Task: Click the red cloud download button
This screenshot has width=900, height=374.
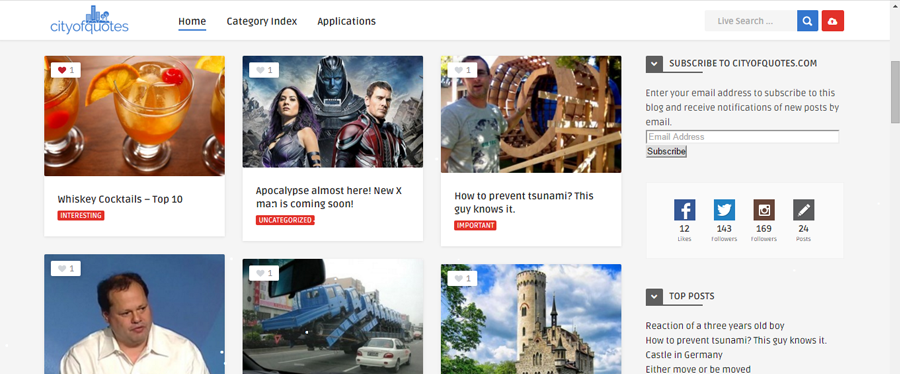Action: (x=833, y=21)
